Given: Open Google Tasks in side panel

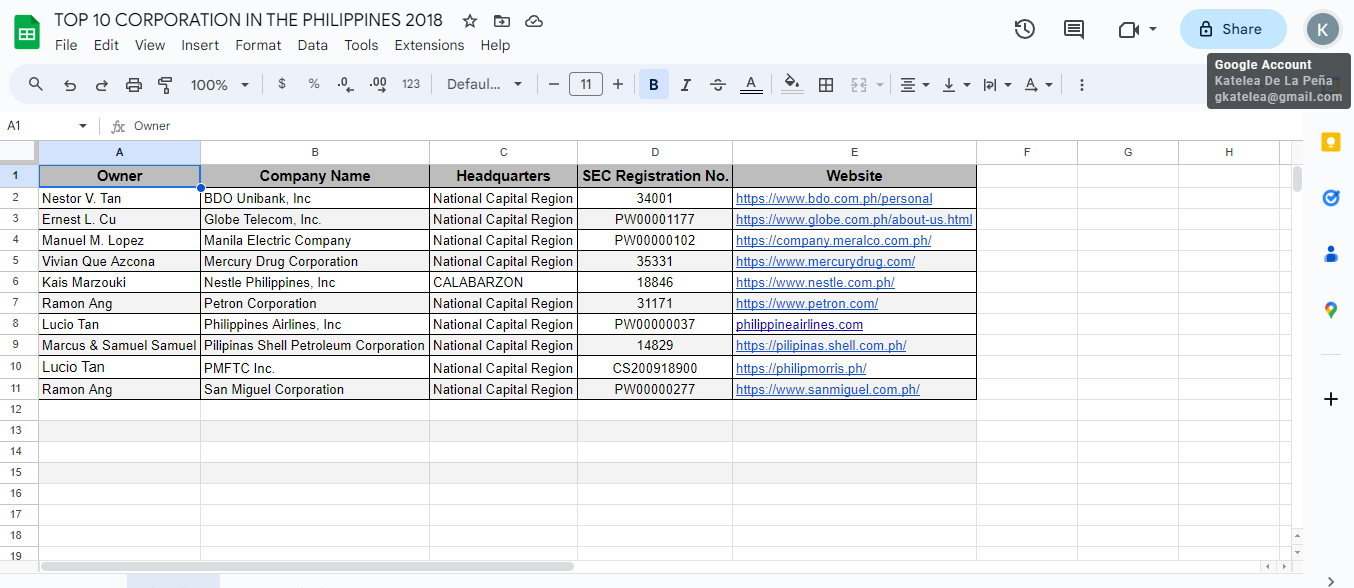Looking at the screenshot, I should [1331, 198].
